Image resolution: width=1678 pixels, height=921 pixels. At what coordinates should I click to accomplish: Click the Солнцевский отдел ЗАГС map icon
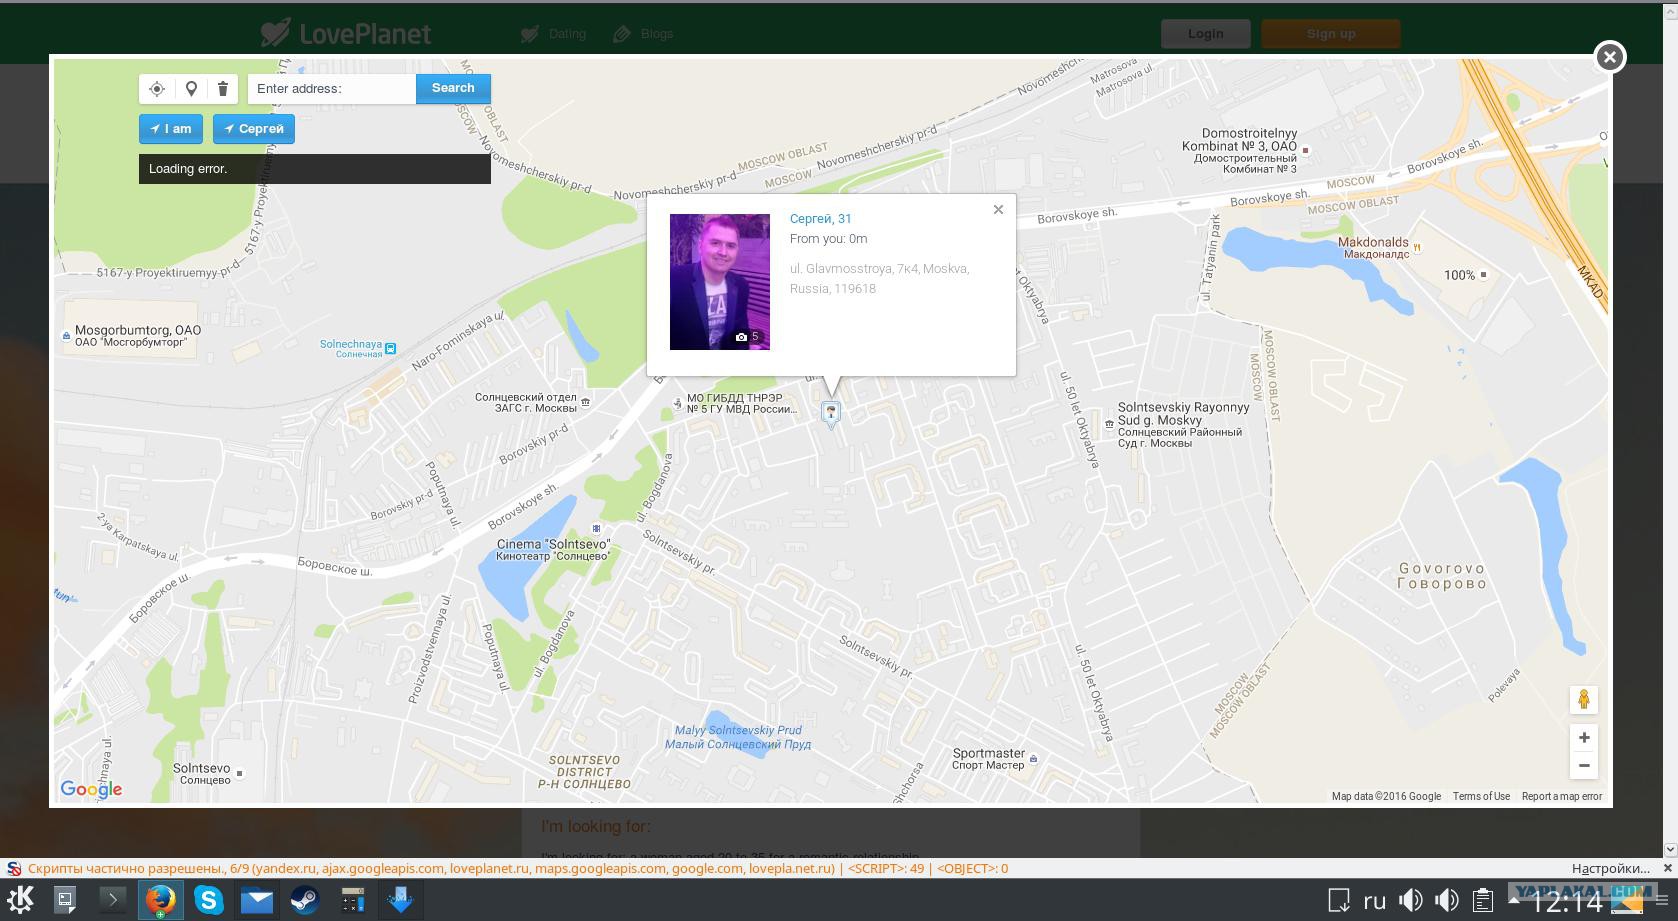(586, 402)
